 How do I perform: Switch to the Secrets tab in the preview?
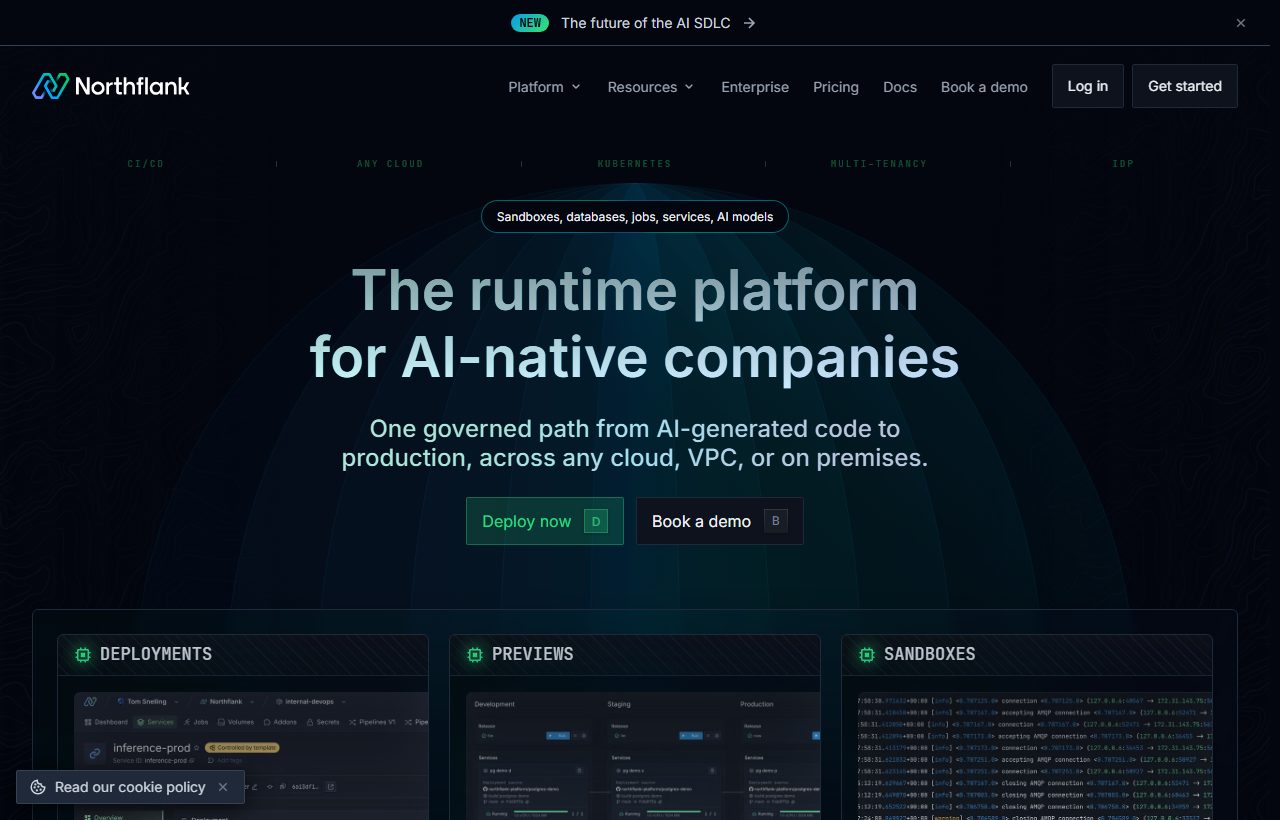323,722
